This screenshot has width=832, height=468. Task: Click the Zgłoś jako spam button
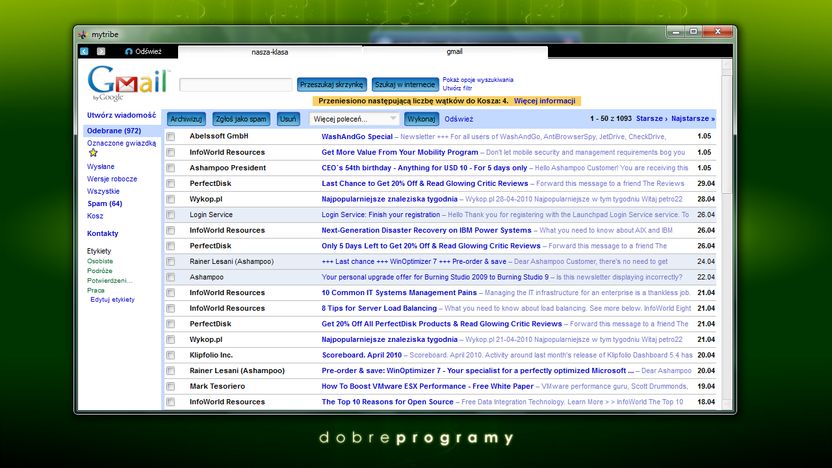coord(241,119)
